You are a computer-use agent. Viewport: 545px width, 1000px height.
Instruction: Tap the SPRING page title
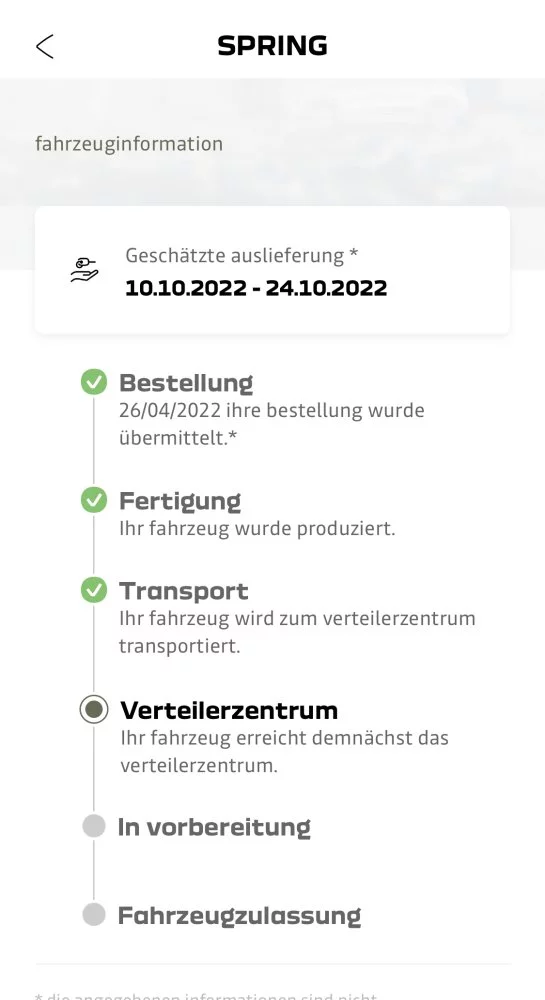click(272, 46)
